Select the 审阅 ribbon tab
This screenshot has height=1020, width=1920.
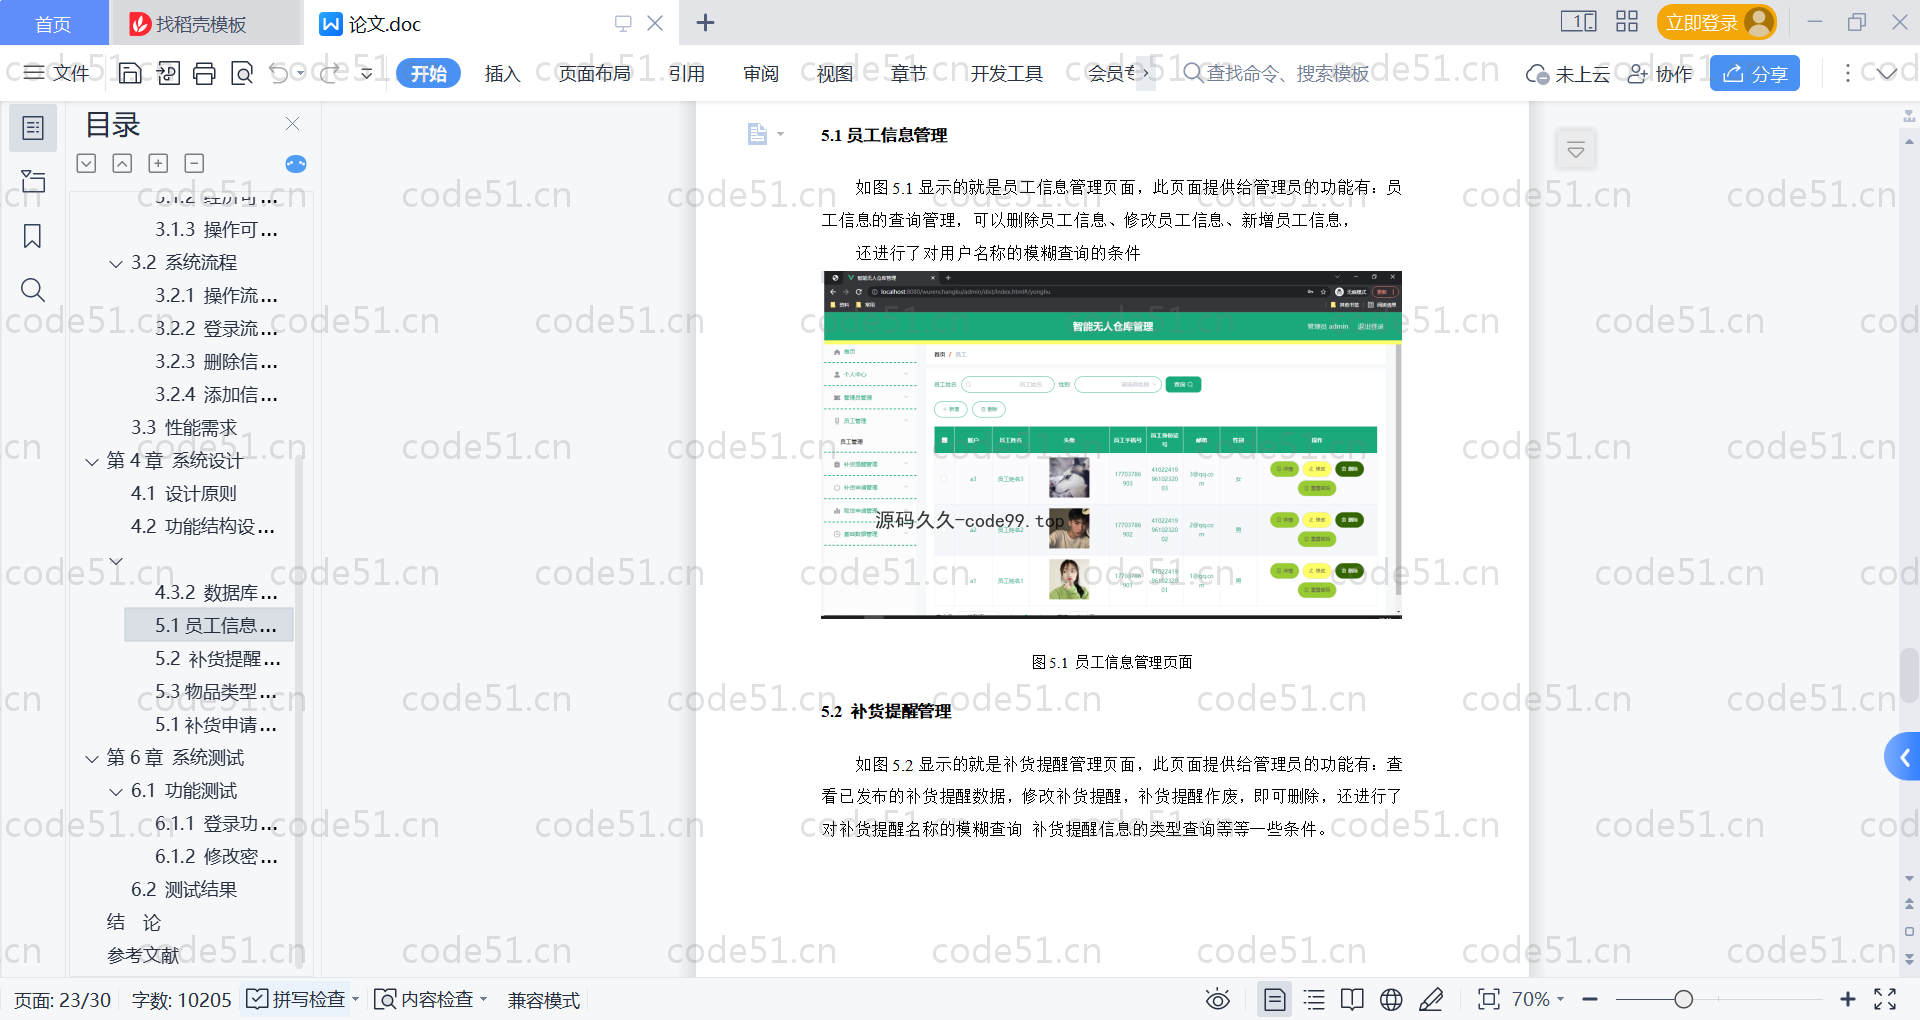click(x=761, y=73)
